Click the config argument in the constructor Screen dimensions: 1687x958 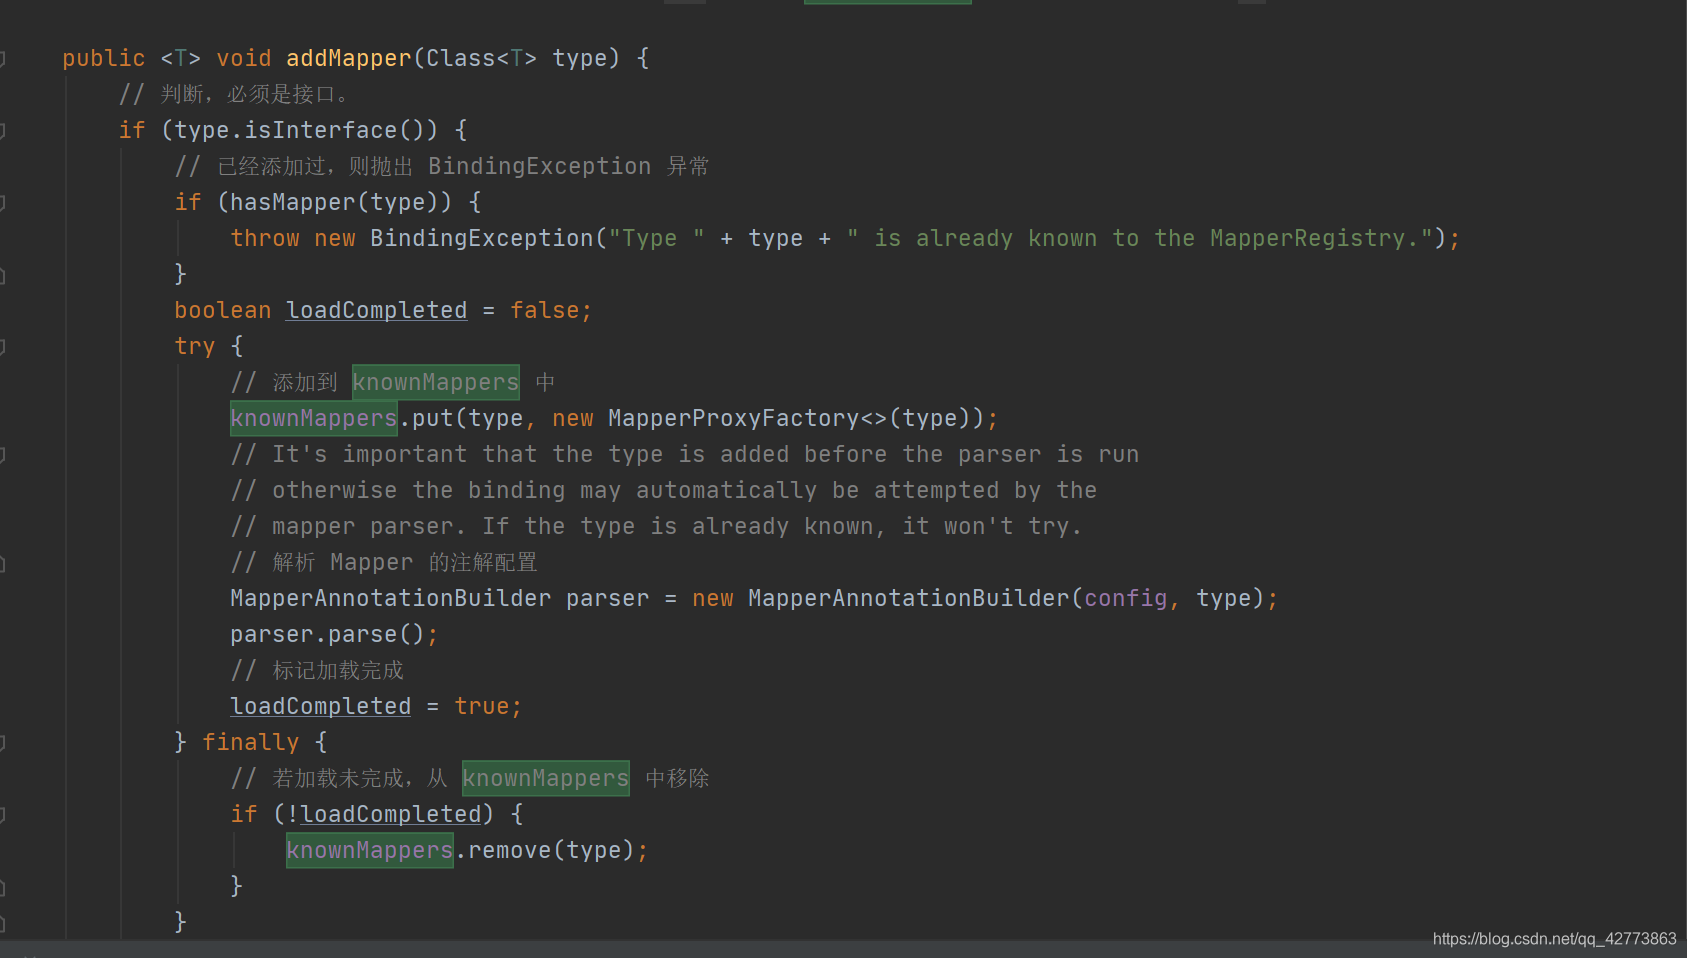click(1125, 598)
